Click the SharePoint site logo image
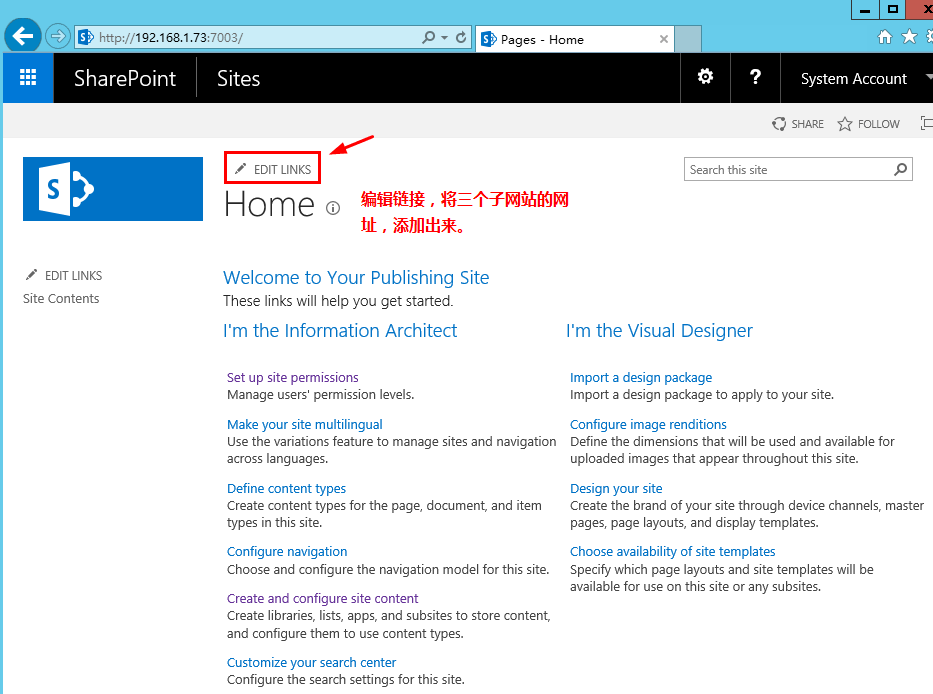Viewport: 933px width, 694px height. pos(113,189)
